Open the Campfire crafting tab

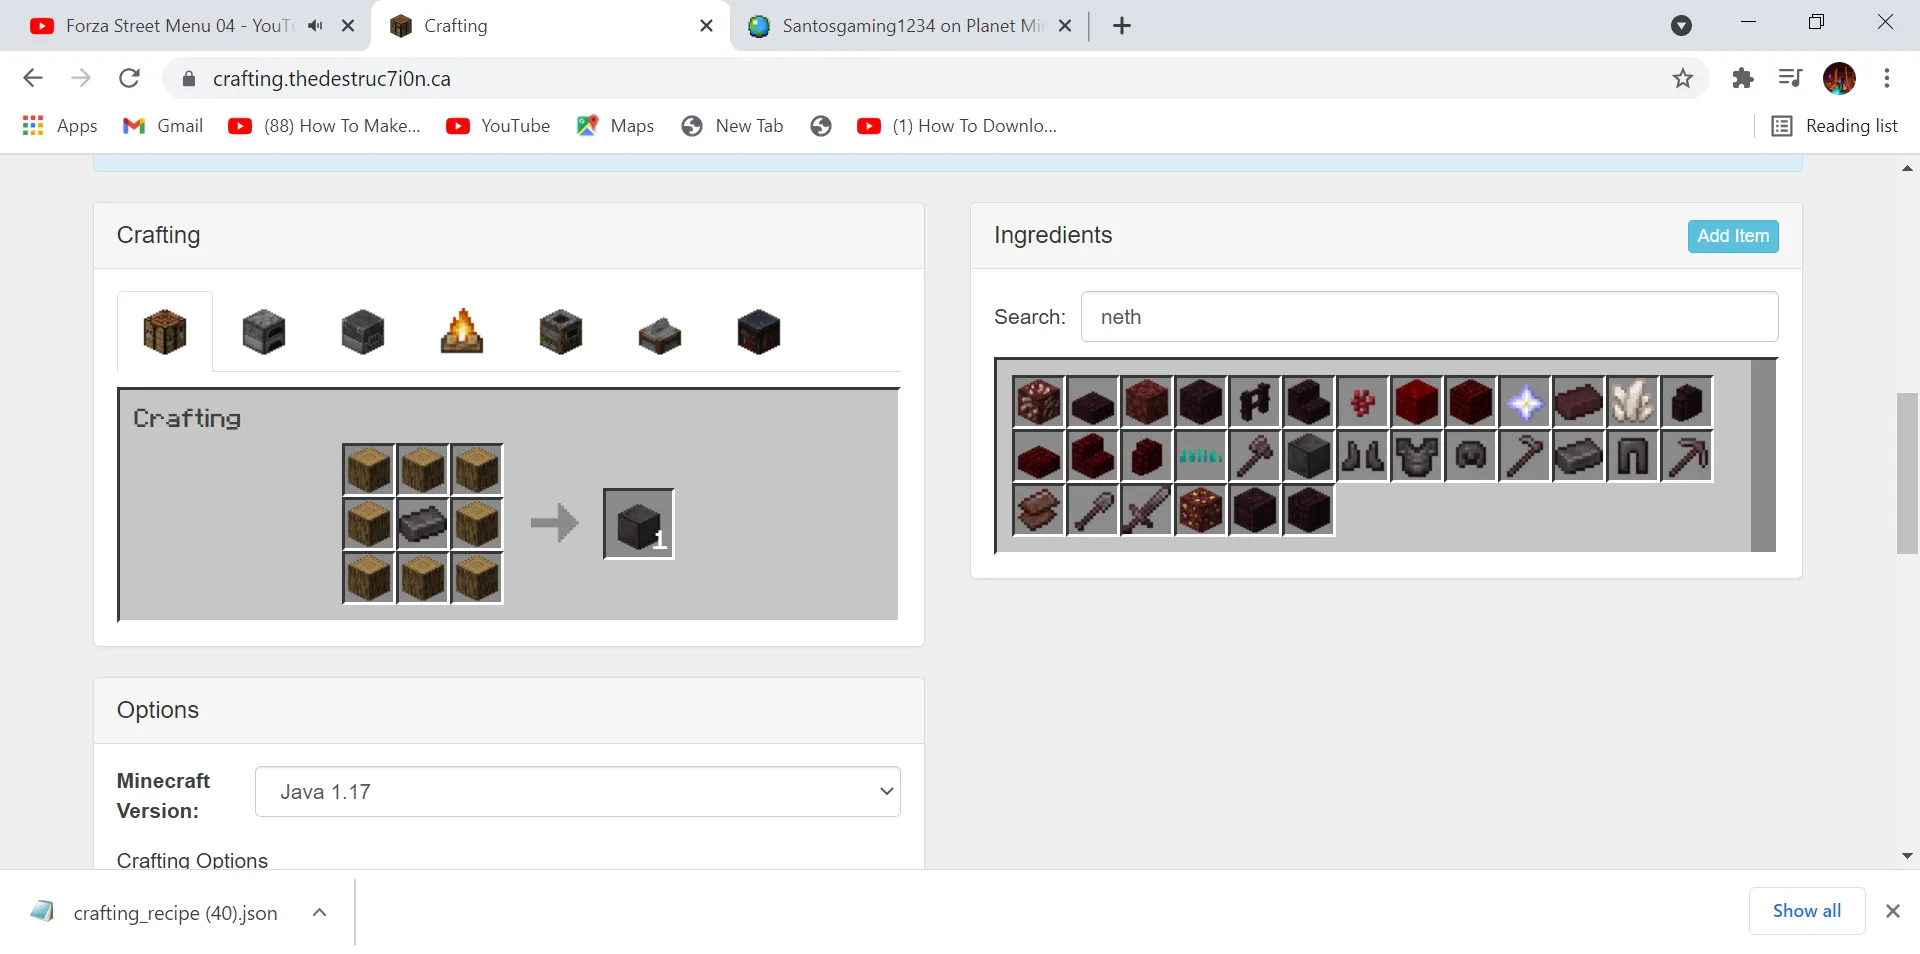click(460, 332)
